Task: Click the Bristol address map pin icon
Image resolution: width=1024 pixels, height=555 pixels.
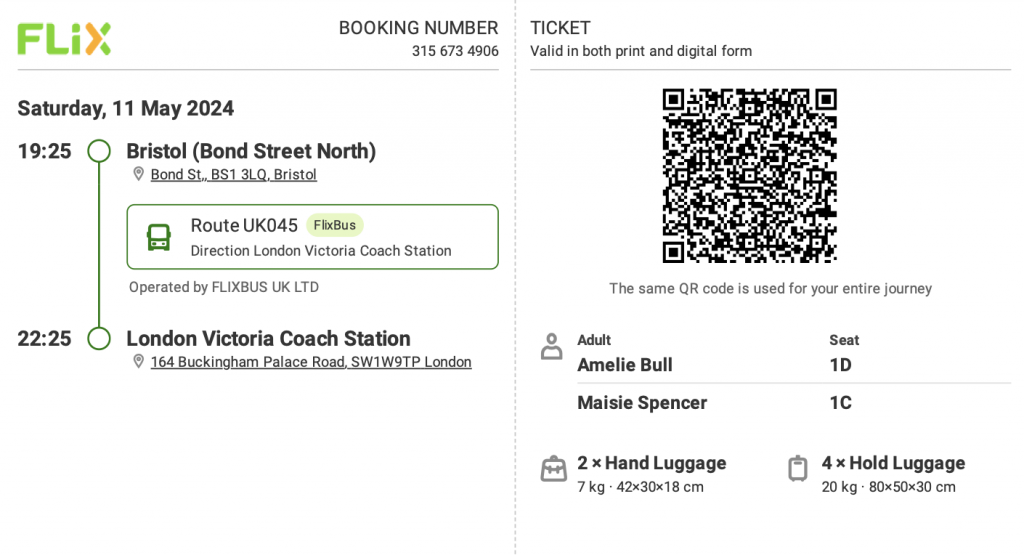Action: tap(138, 174)
